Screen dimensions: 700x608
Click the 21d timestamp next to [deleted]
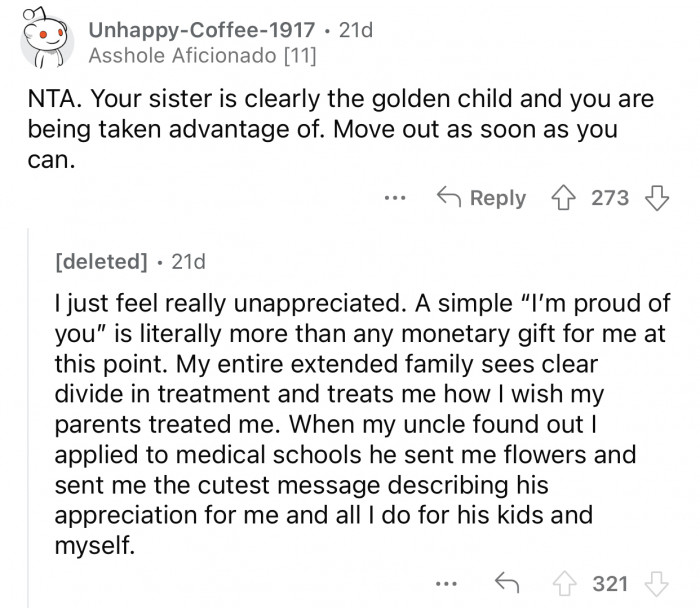tap(189, 262)
